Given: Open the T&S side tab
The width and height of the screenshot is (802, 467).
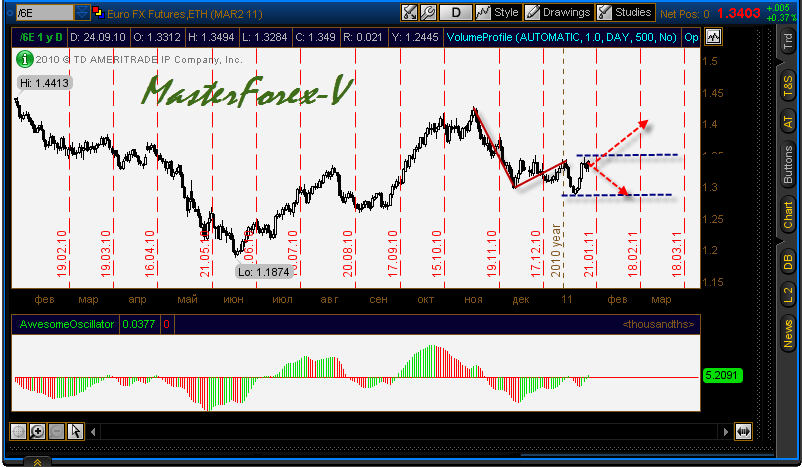Looking at the screenshot, I should [788, 86].
